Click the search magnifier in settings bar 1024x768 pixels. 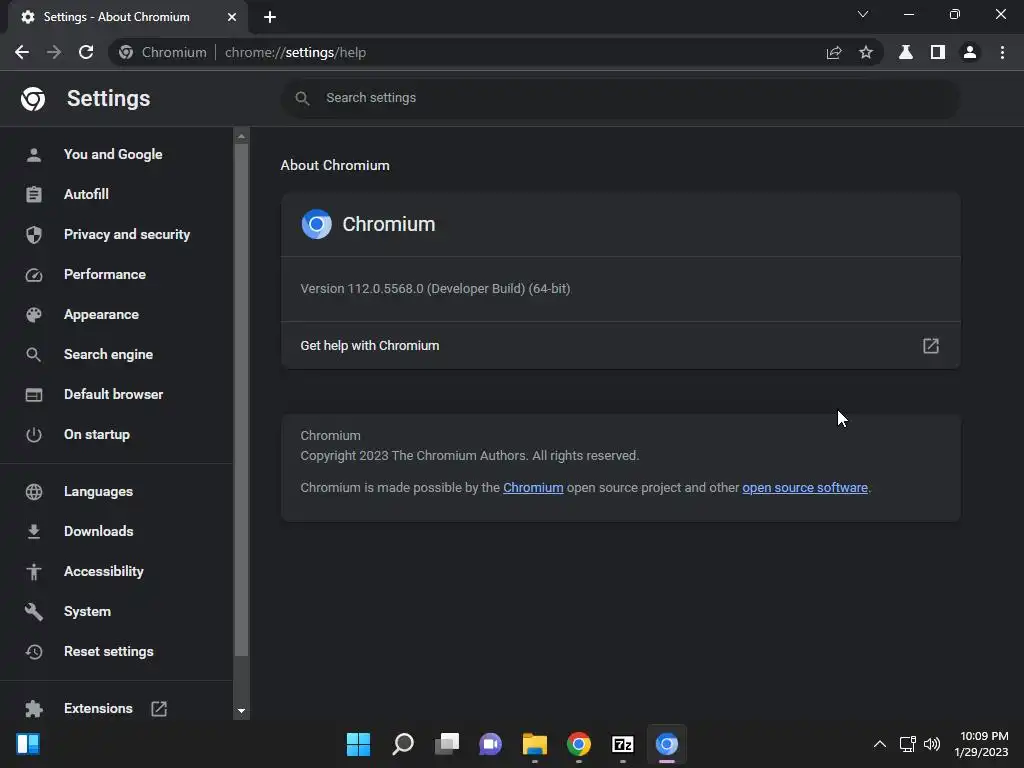point(302,98)
